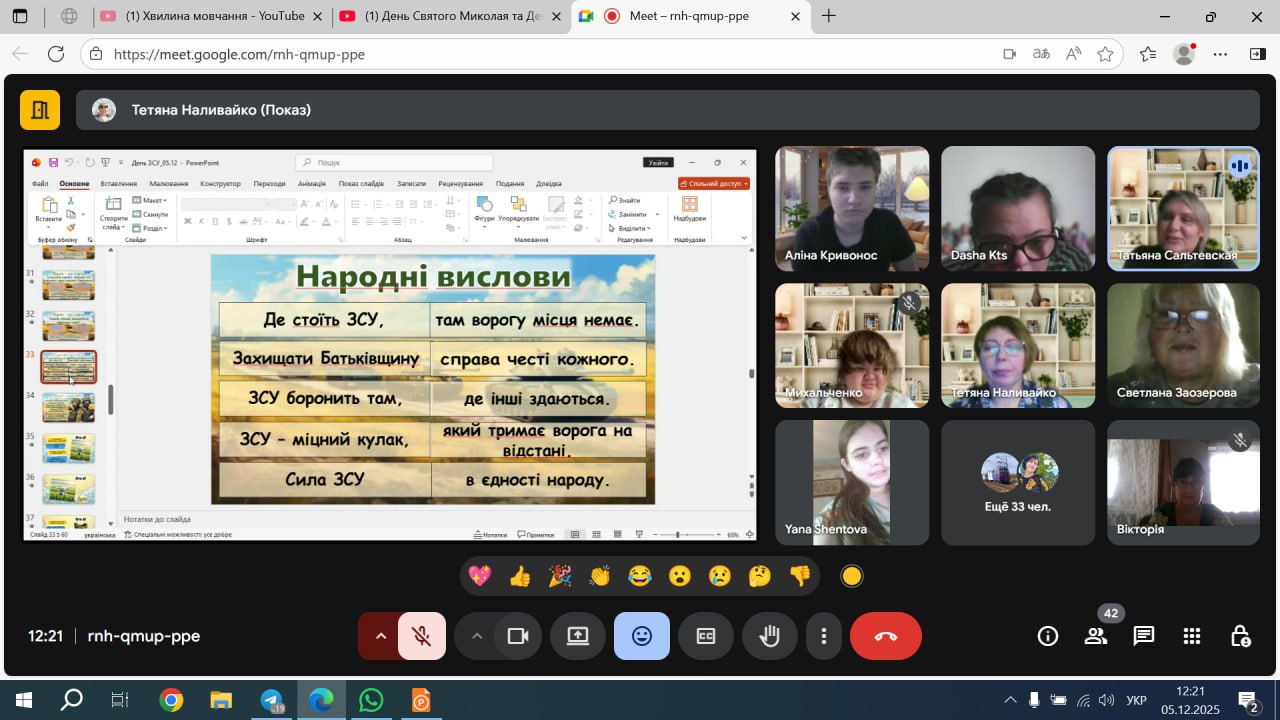Open meeting details info icon
This screenshot has height=720, width=1280.
pos(1048,636)
